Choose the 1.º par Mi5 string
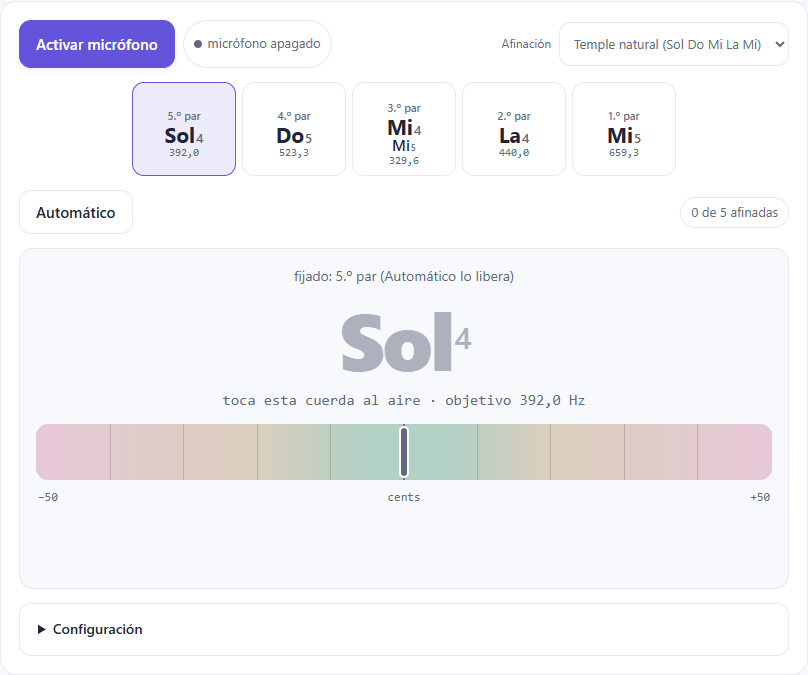Viewport: 808px width, 675px height. (624, 129)
